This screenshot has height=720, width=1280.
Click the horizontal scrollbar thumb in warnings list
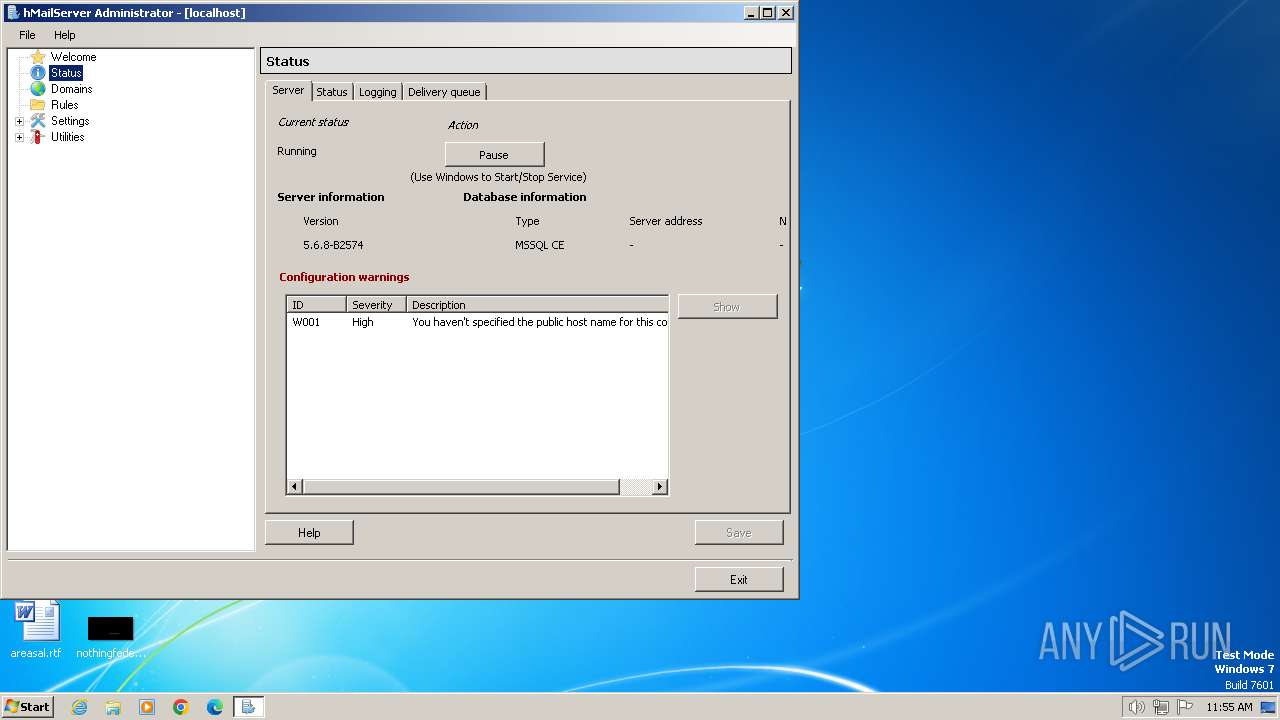pos(461,487)
